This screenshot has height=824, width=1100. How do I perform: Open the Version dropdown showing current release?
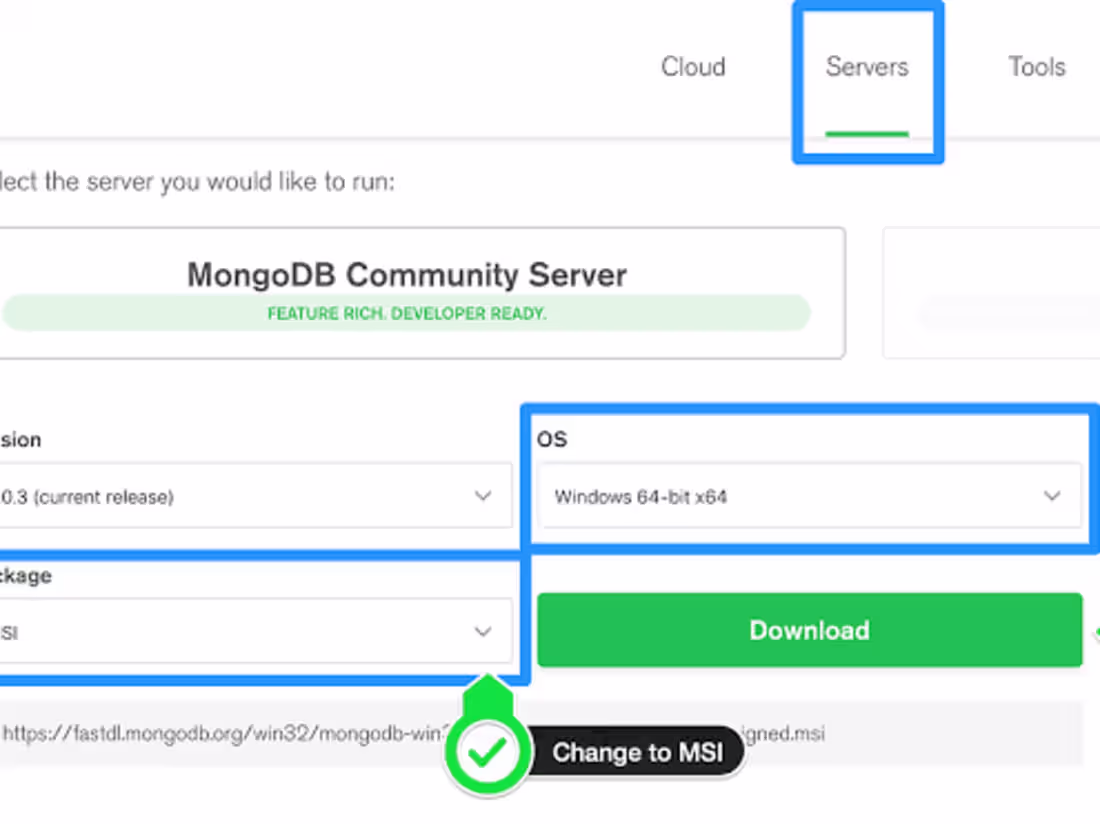(240, 496)
